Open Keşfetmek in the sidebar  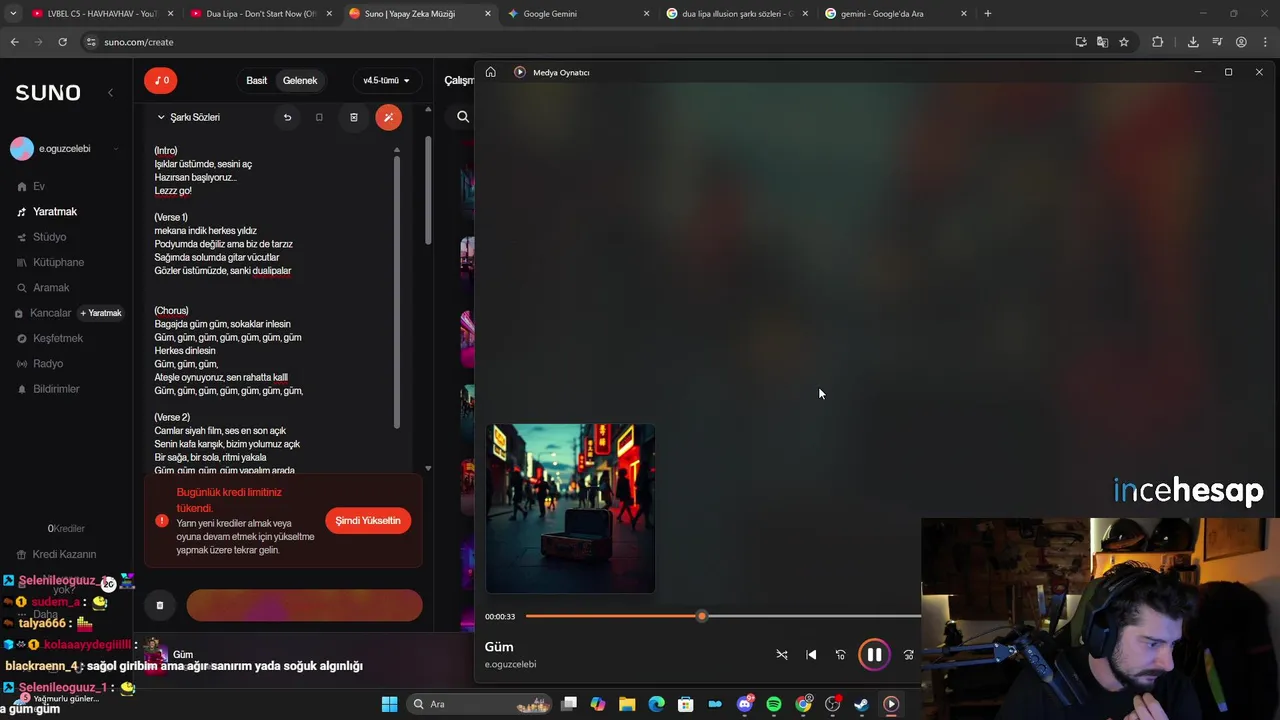(58, 338)
